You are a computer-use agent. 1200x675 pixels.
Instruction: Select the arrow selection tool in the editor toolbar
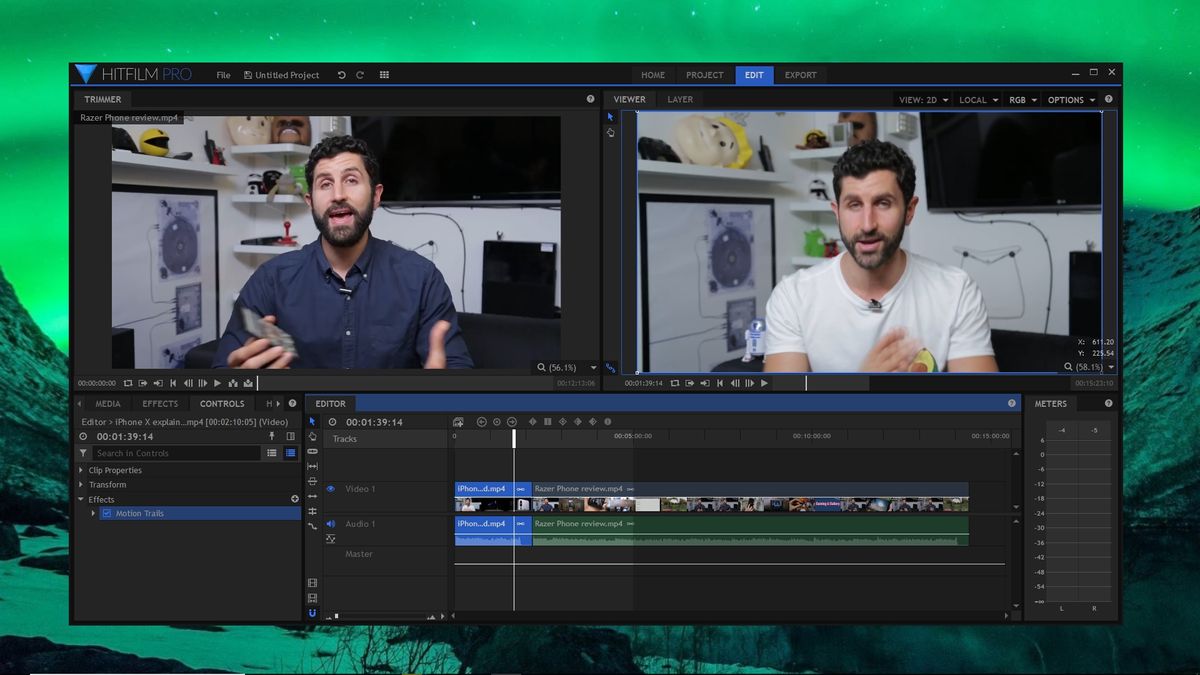(x=312, y=423)
